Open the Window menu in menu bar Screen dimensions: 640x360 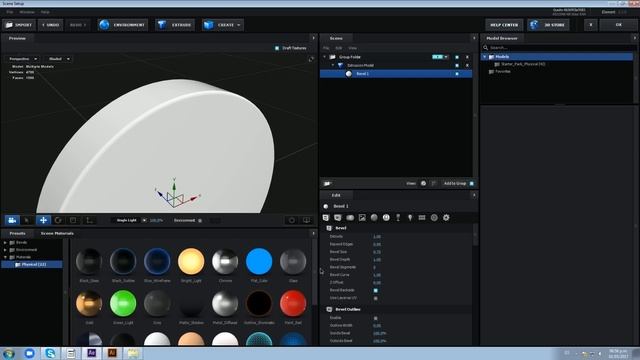[27, 12]
